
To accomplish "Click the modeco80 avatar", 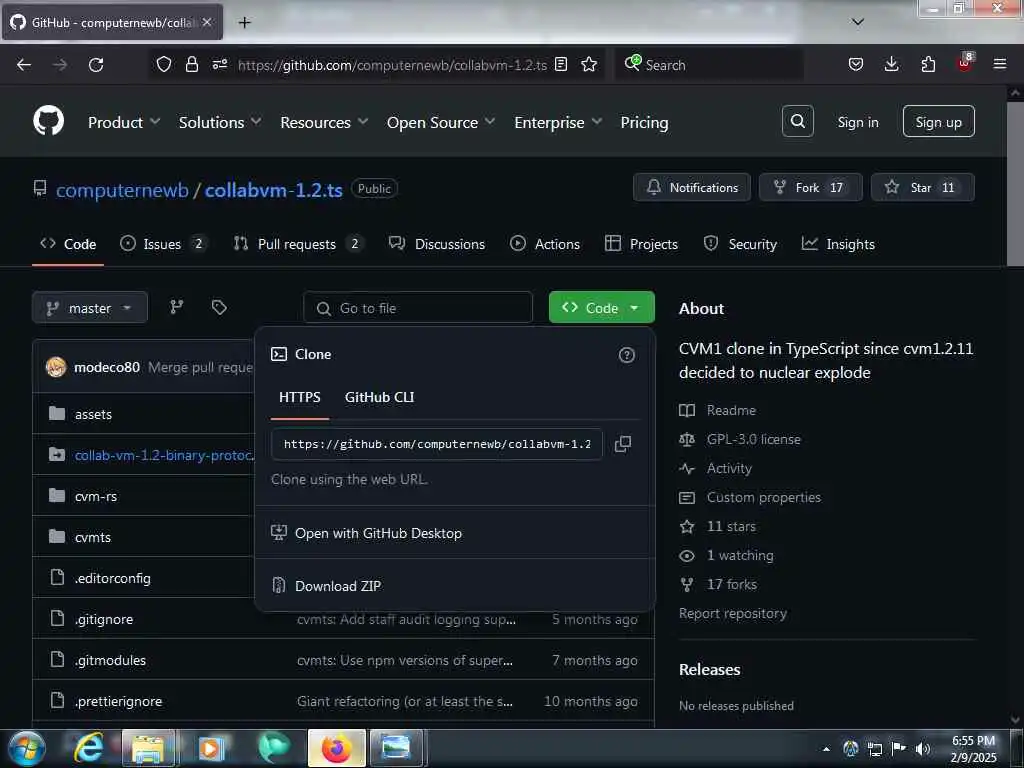I will (56, 367).
